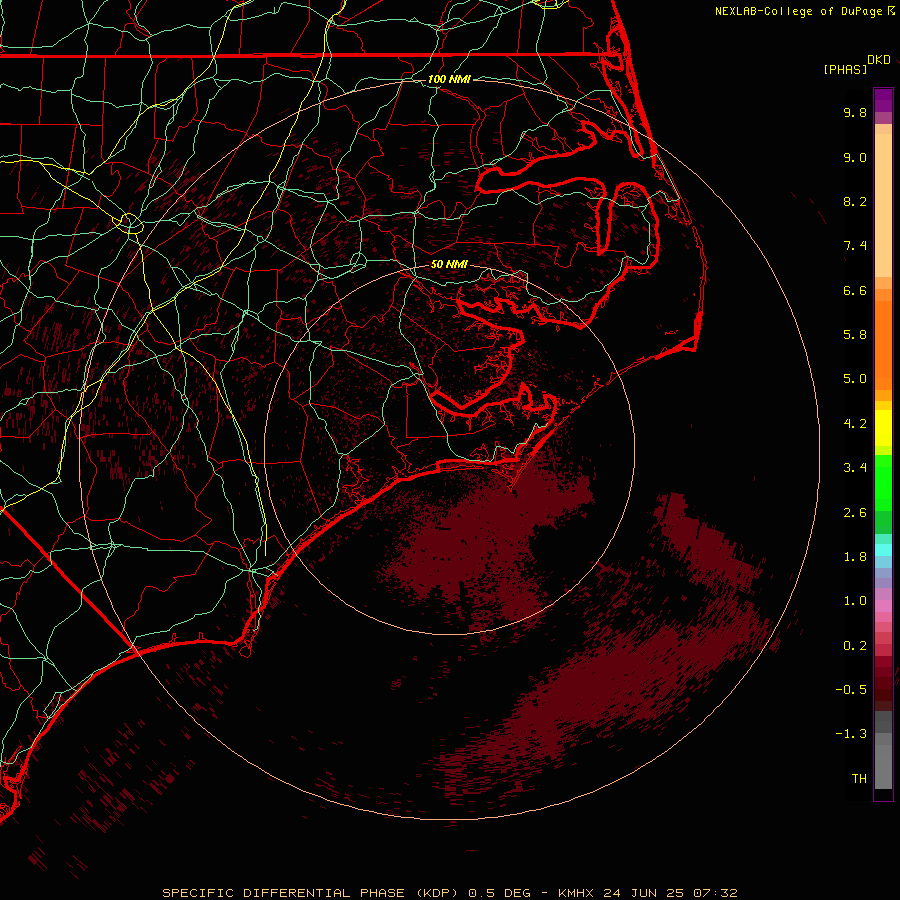Viewport: 900px width, 900px height.
Task: Click the 9.8 legend value
Action: (855, 112)
